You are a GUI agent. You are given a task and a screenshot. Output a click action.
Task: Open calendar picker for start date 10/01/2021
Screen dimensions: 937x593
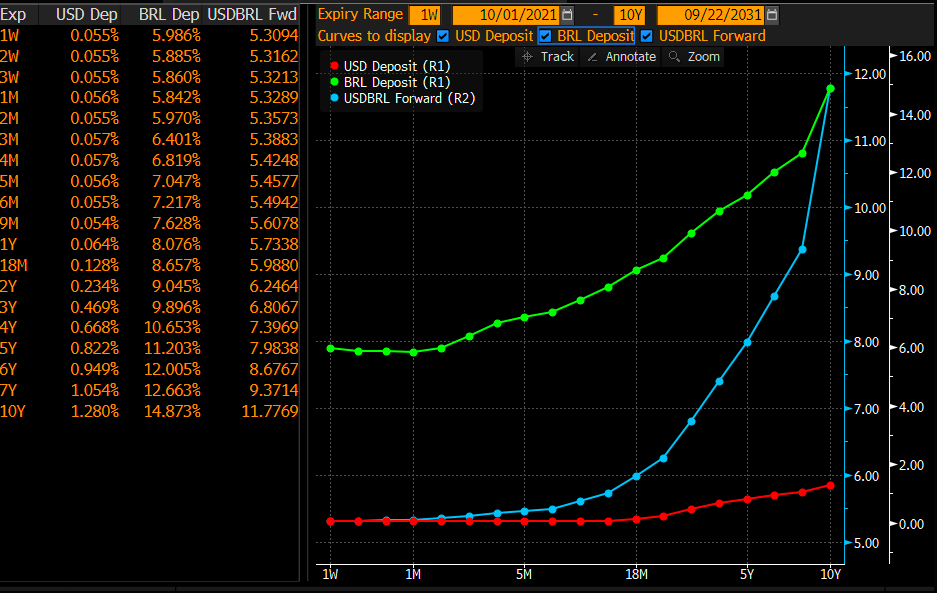click(567, 14)
